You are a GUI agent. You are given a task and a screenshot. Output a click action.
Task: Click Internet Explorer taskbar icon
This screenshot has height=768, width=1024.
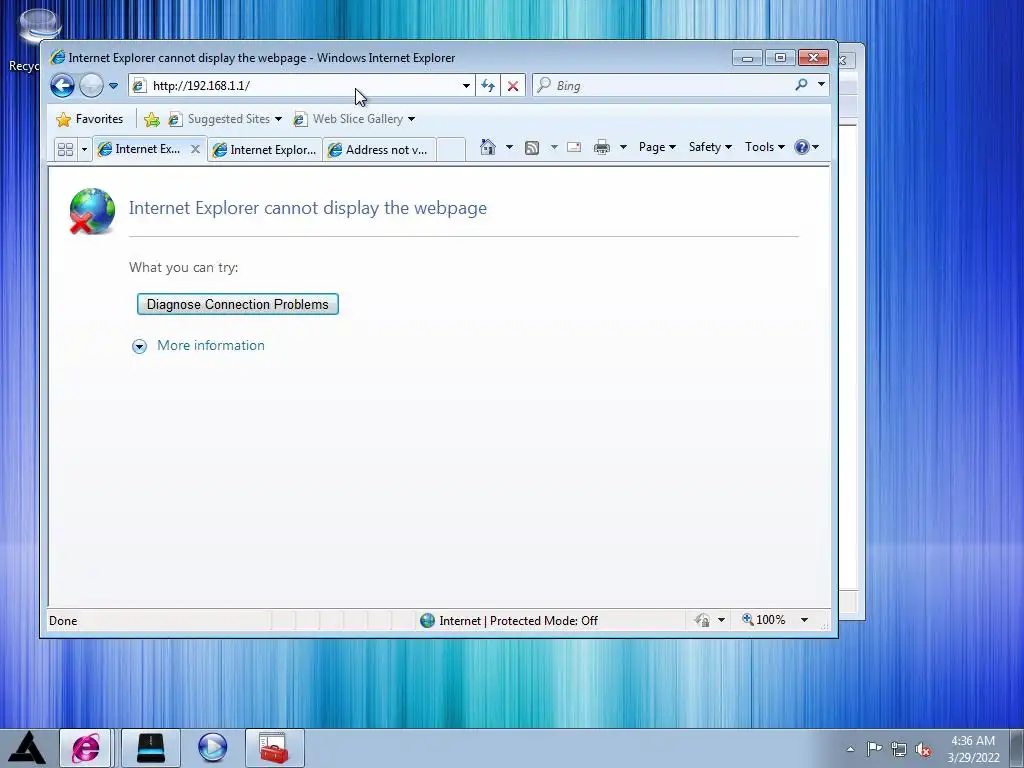(86, 748)
